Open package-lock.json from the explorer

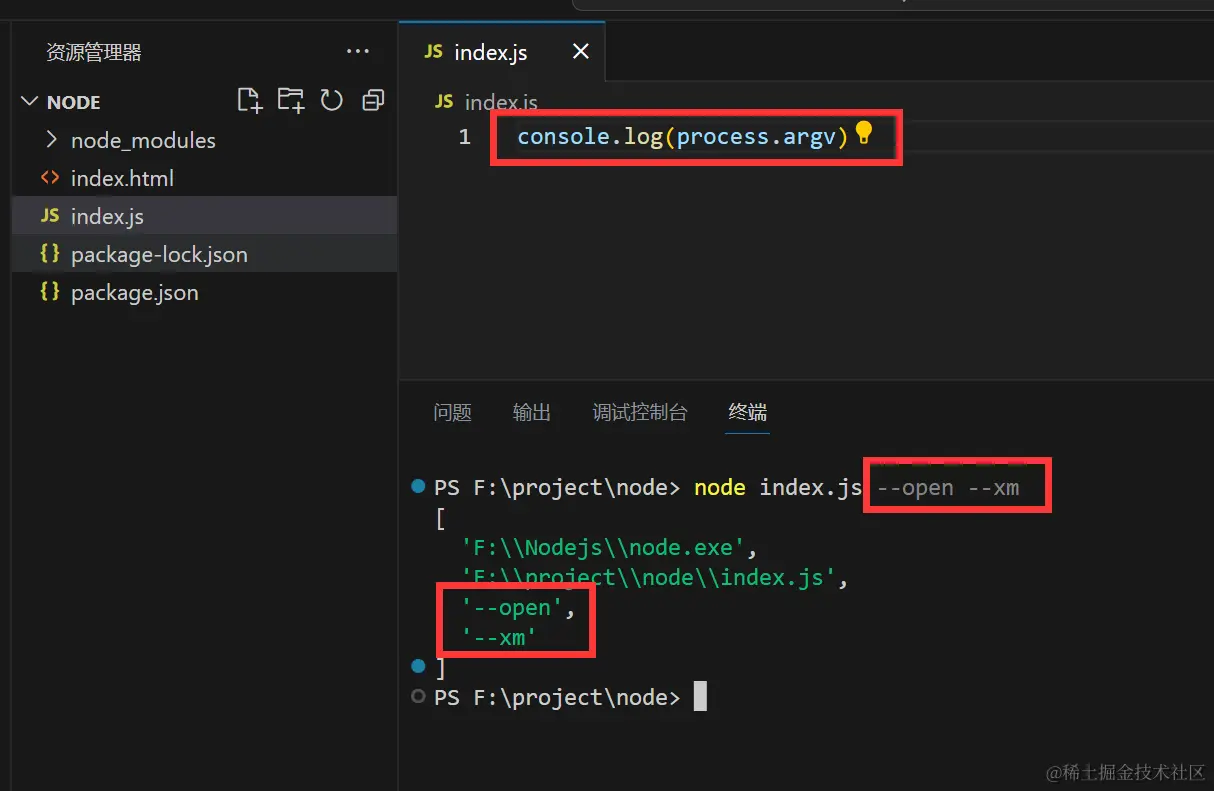click(159, 254)
